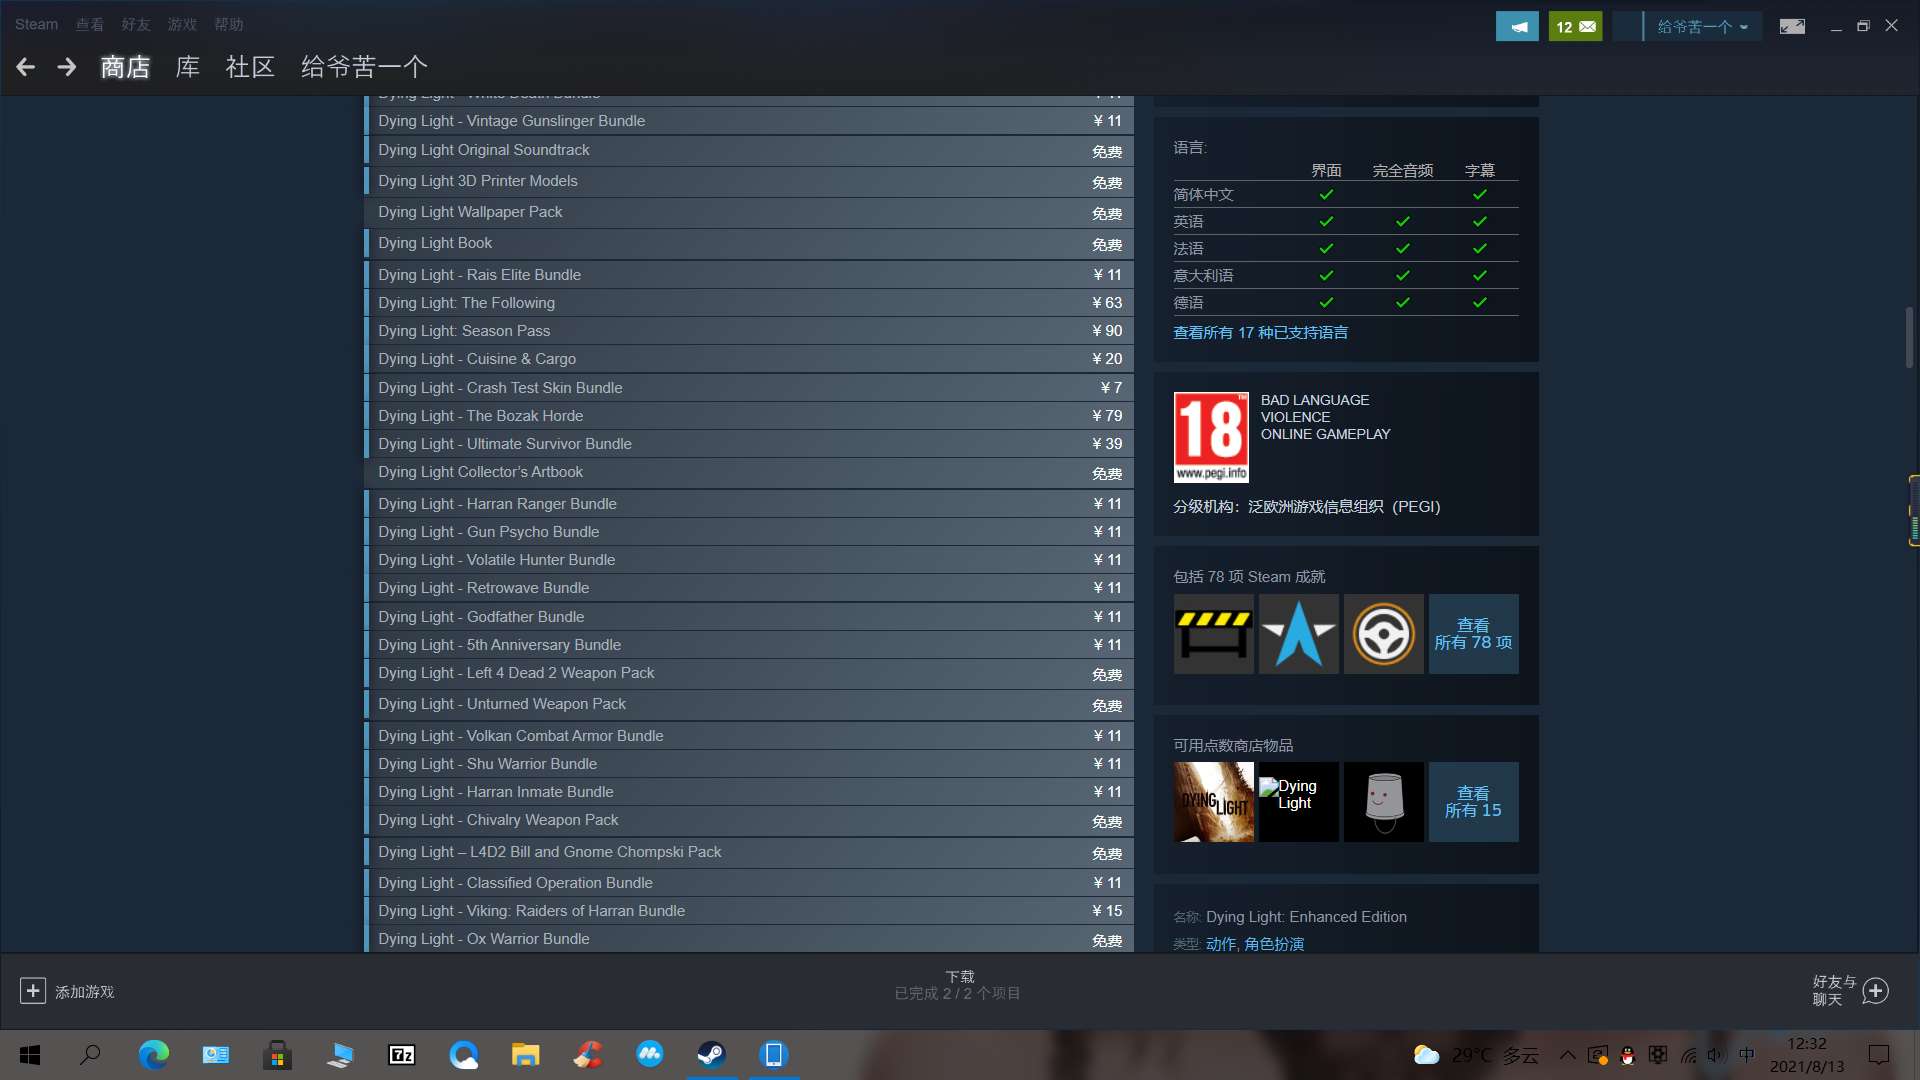Open the taskbar clock showing 12:32
The width and height of the screenshot is (1920, 1080).
point(1807,1055)
